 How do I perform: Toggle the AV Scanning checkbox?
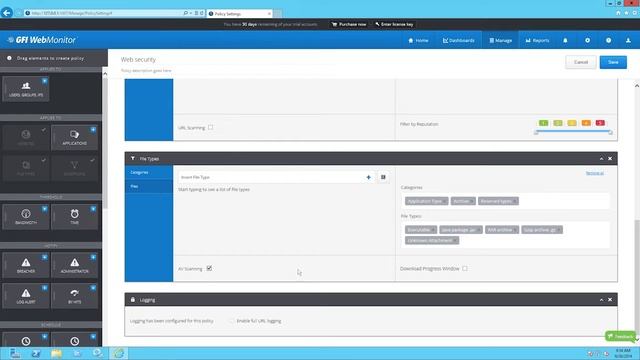tap(209, 268)
